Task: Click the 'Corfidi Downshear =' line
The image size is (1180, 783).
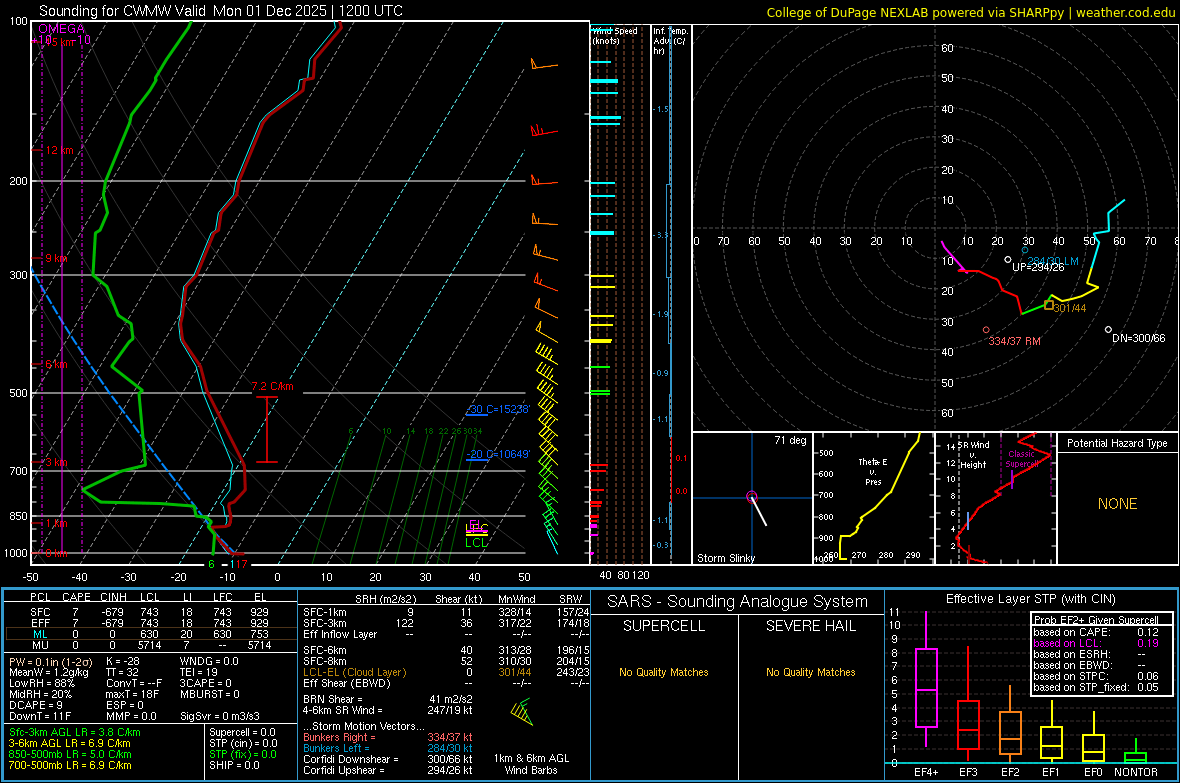Action: pos(388,759)
